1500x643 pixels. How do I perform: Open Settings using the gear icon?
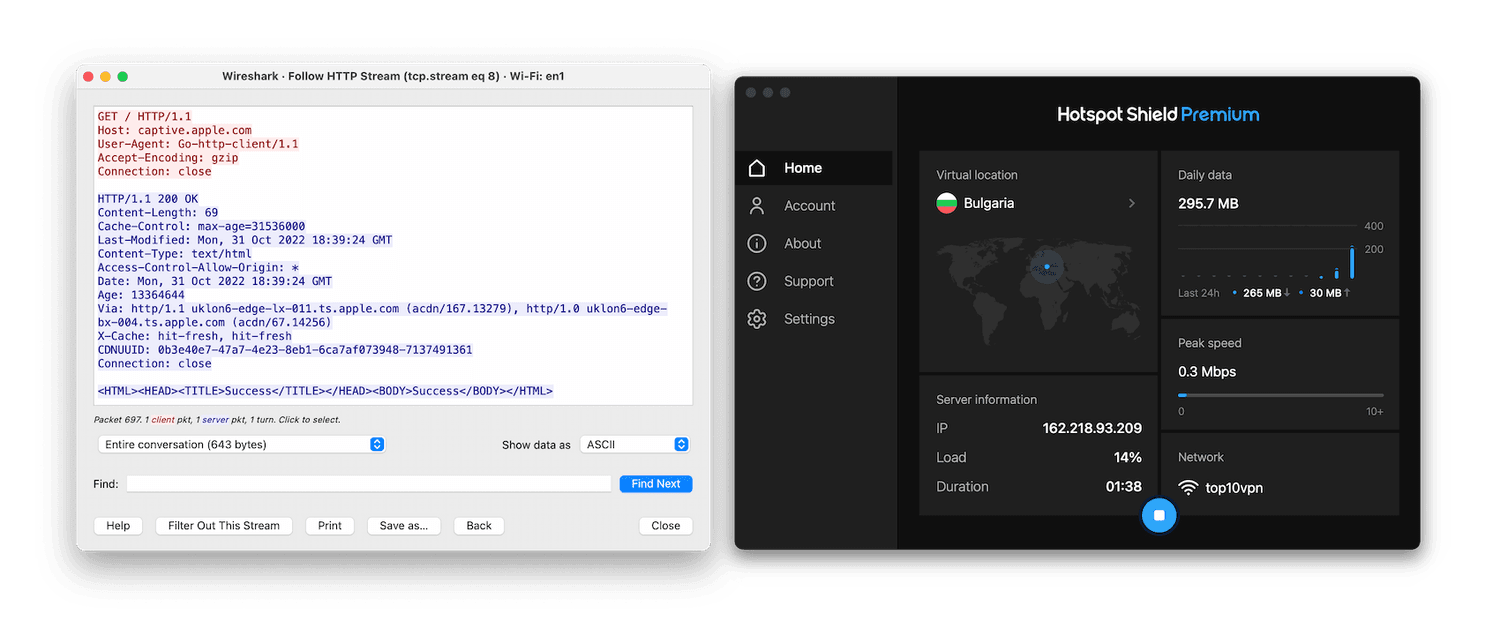click(x=757, y=318)
